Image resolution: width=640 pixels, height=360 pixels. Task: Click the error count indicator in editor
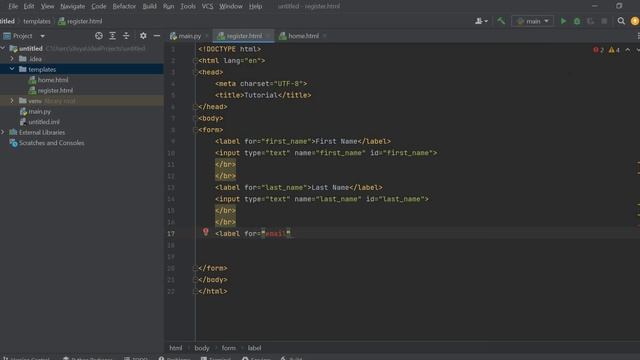(598, 50)
